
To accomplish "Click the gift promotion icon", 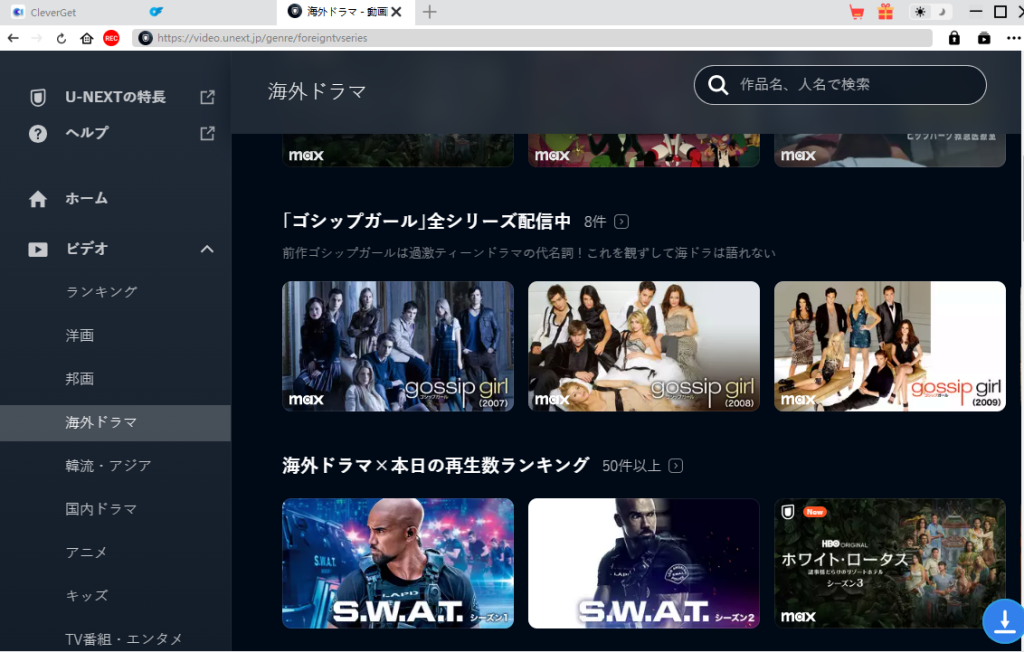I will [x=885, y=11].
